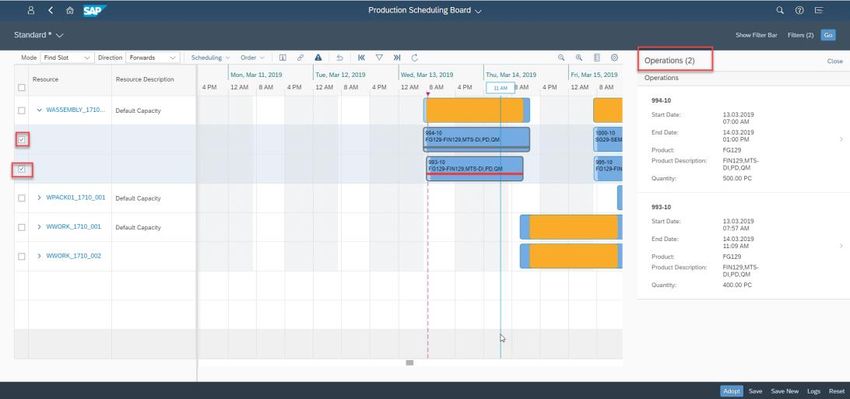
Task: Click the Go button
Action: point(828,35)
